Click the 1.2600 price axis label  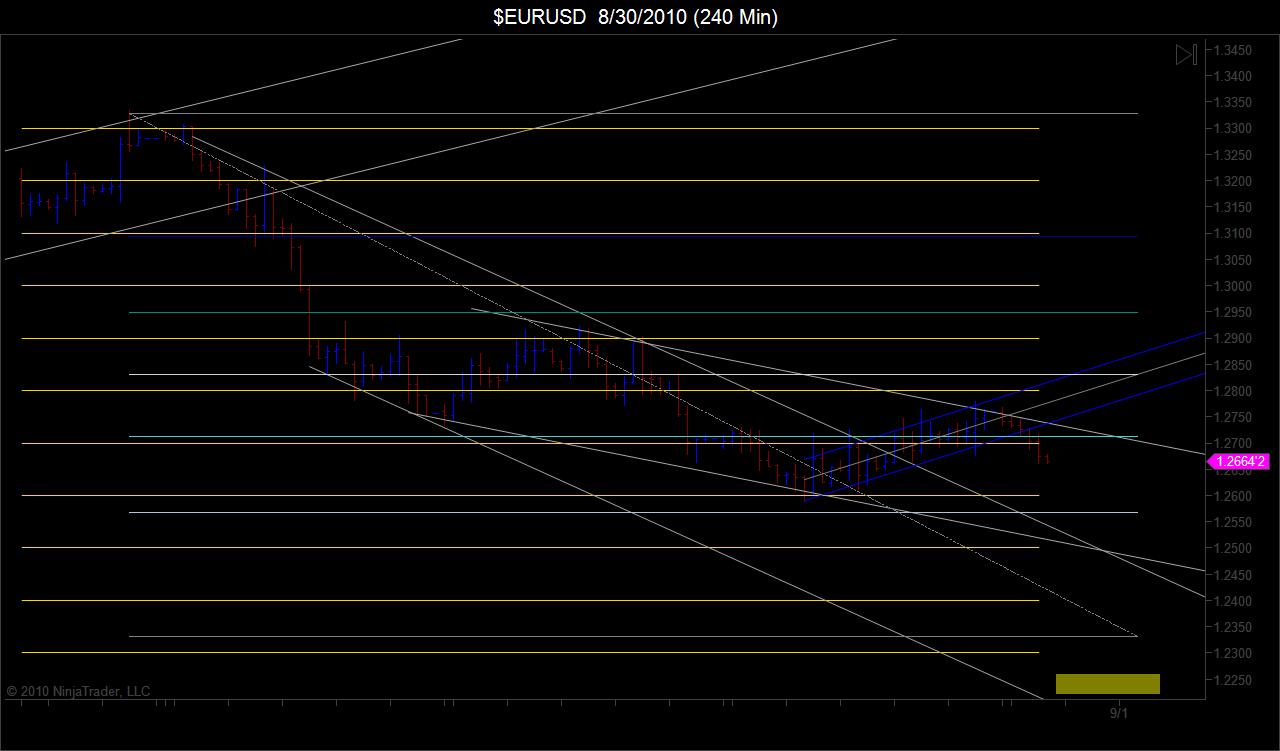1233,496
